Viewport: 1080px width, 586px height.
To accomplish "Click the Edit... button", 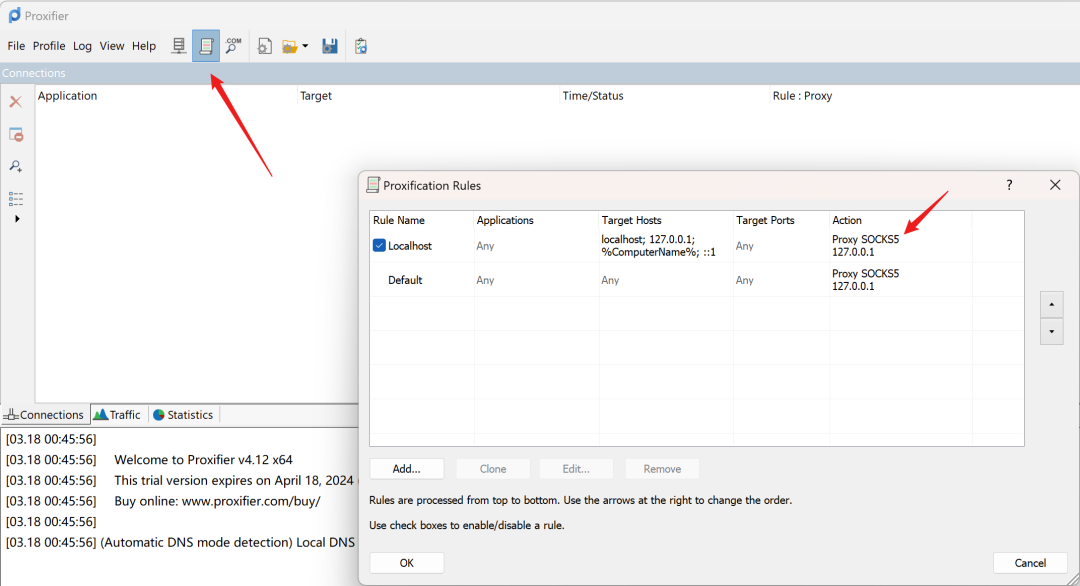I will [576, 469].
